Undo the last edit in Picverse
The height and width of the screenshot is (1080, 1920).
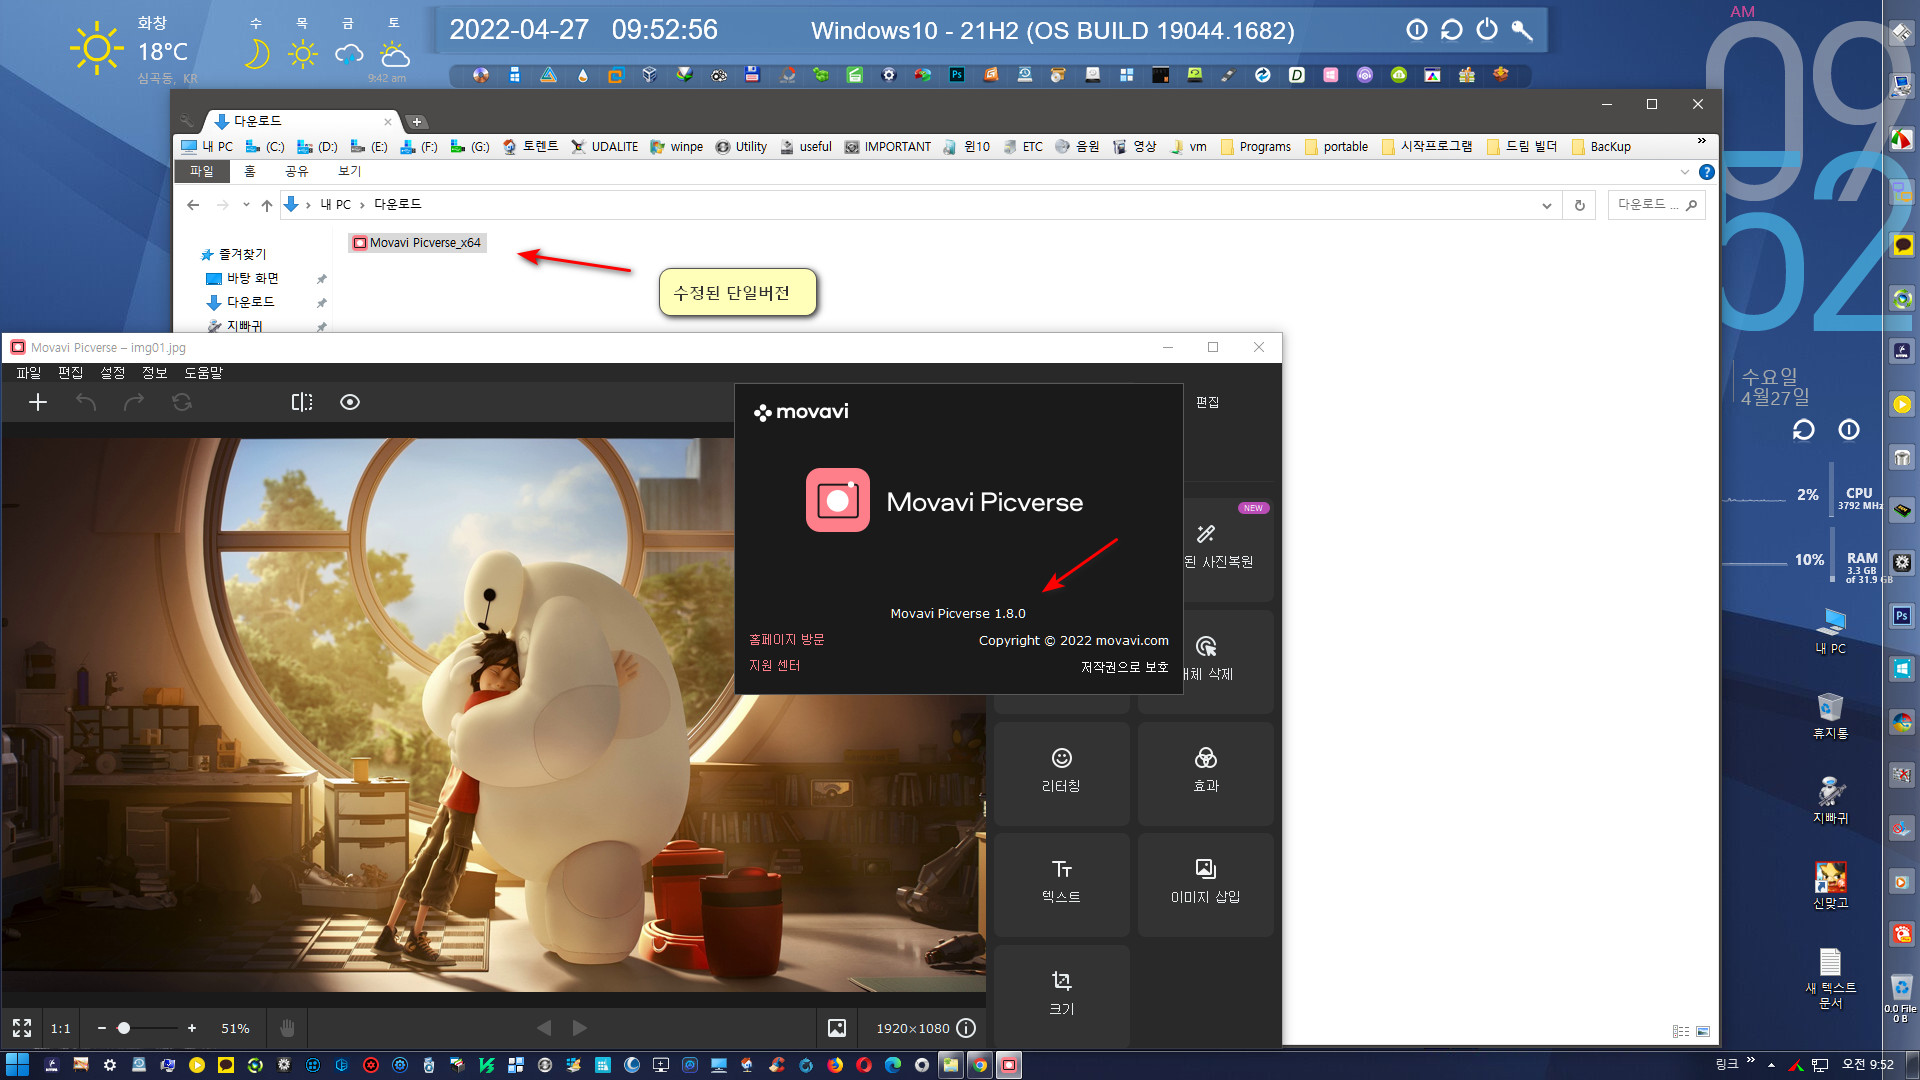(86, 402)
